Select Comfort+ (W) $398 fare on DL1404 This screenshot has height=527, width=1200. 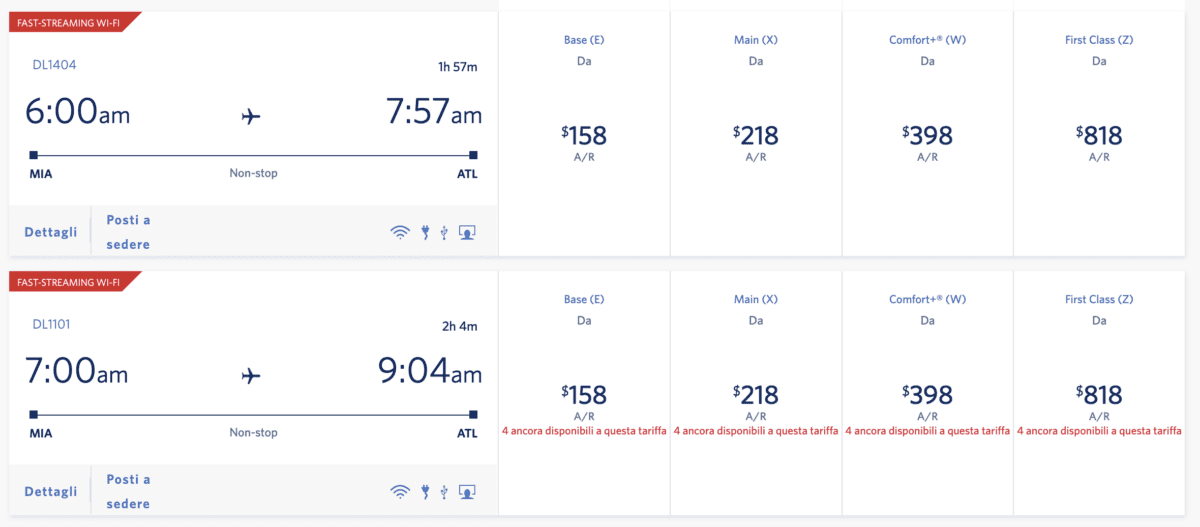927,133
